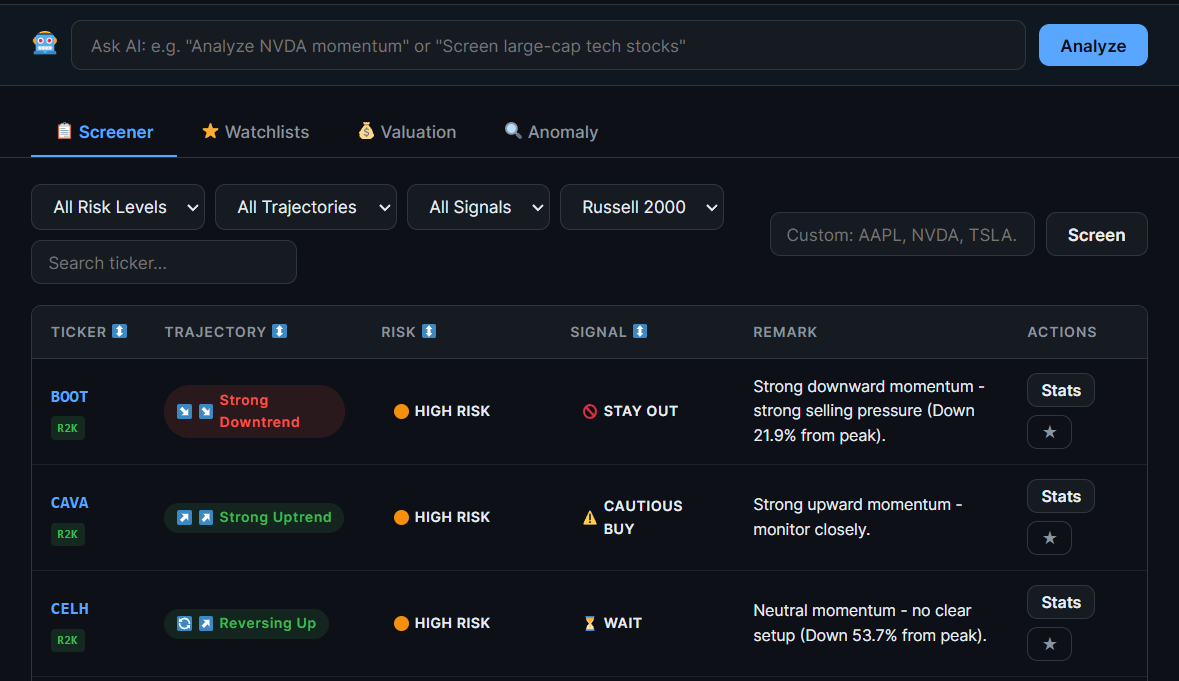Sort by the SIGNAL column arrow
The image size is (1179, 681).
640,331
